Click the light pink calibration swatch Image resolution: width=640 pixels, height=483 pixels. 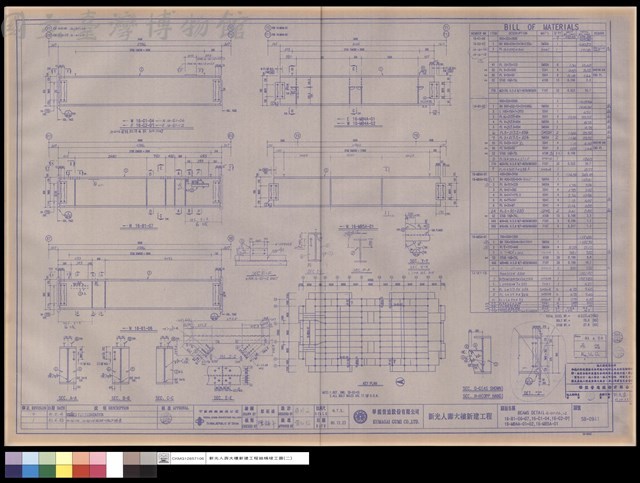(98, 459)
